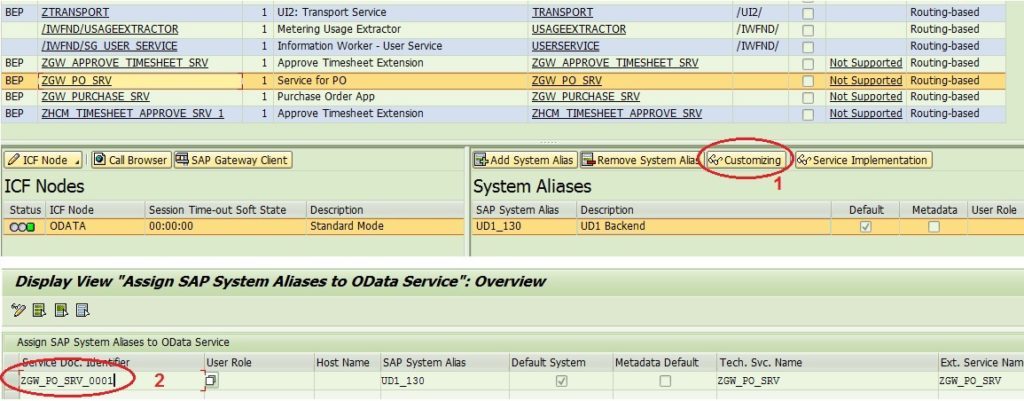This screenshot has height=401, width=1024.
Task: Click the SAP System Alias column header in System Aliases
Action: 524,210
